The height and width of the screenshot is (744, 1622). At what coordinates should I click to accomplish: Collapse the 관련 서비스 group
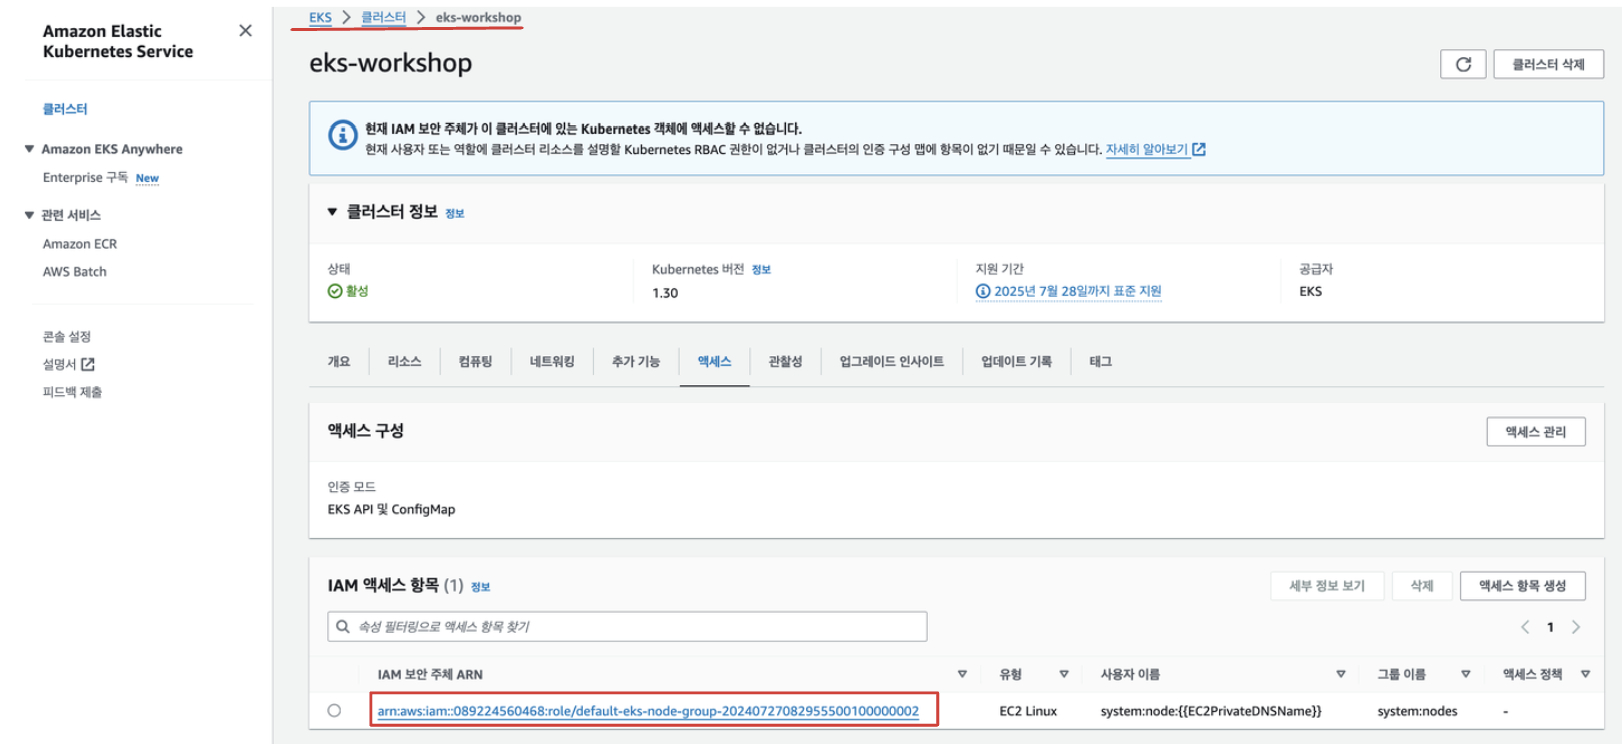click(x=29, y=215)
